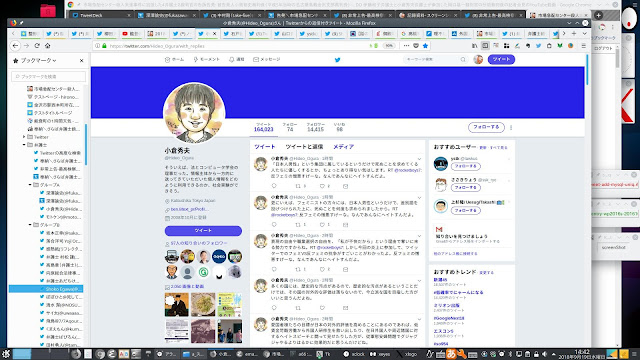Open 通知 in Twitter navigation

point(237,60)
